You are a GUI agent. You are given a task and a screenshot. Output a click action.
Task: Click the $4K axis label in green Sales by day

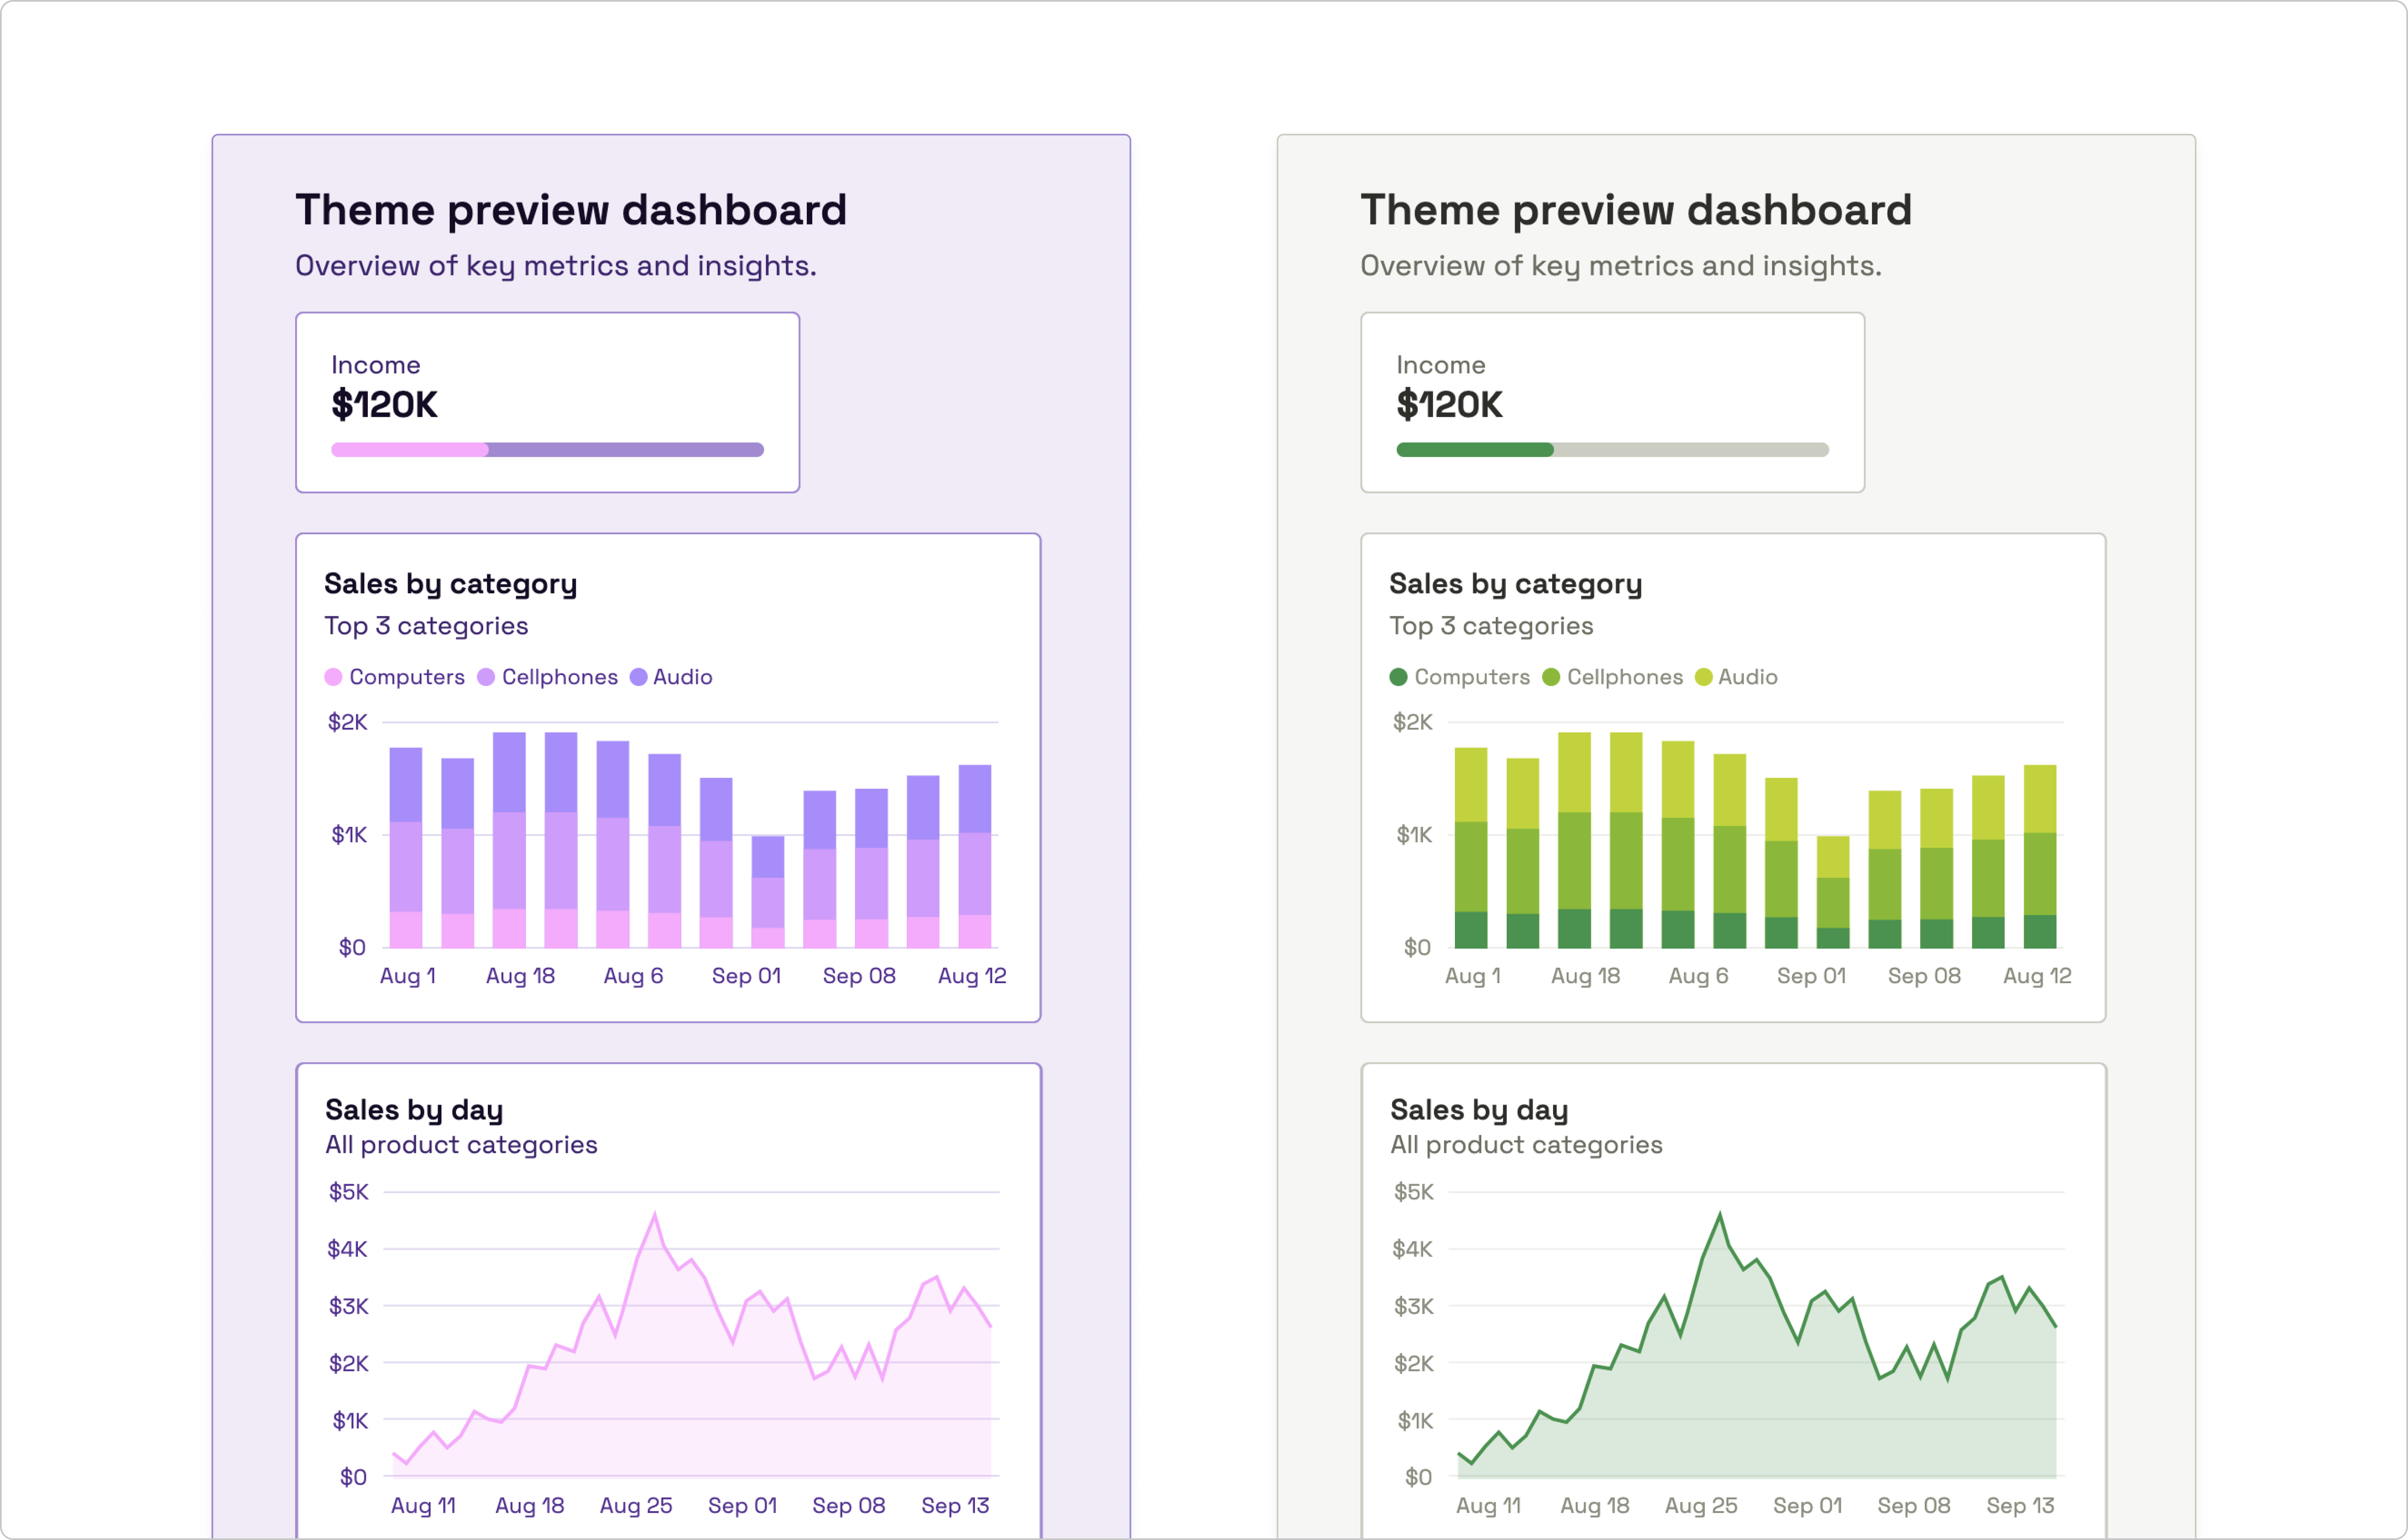(x=1412, y=1249)
